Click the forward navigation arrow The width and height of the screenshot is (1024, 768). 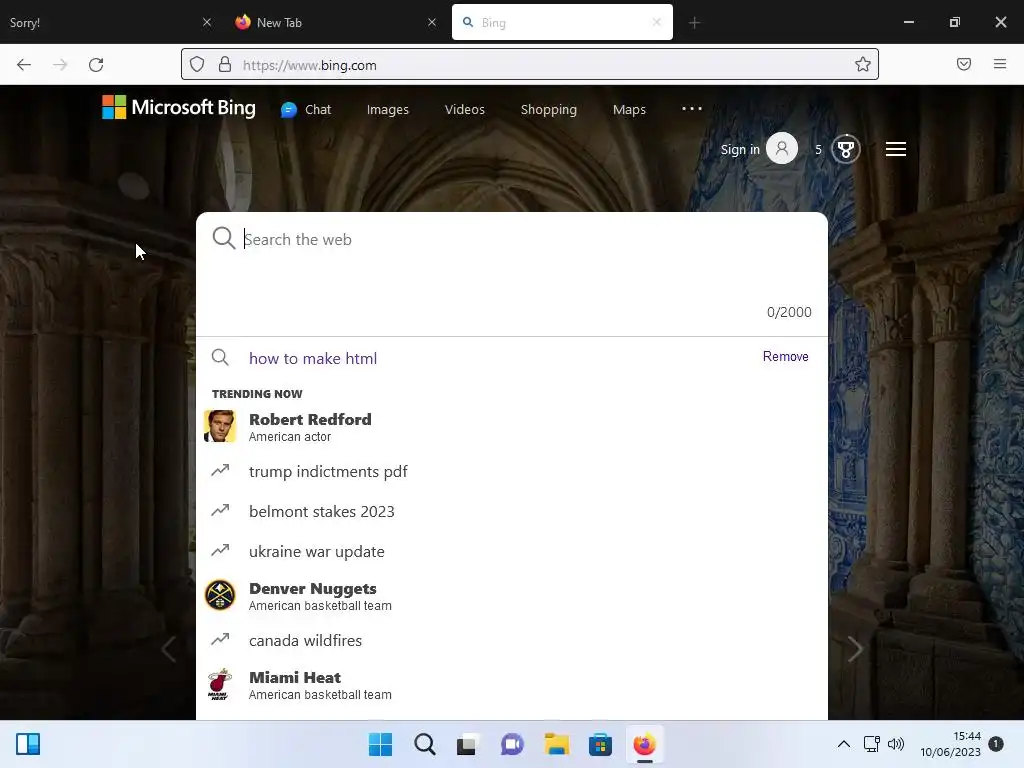pyautogui.click(x=60, y=65)
